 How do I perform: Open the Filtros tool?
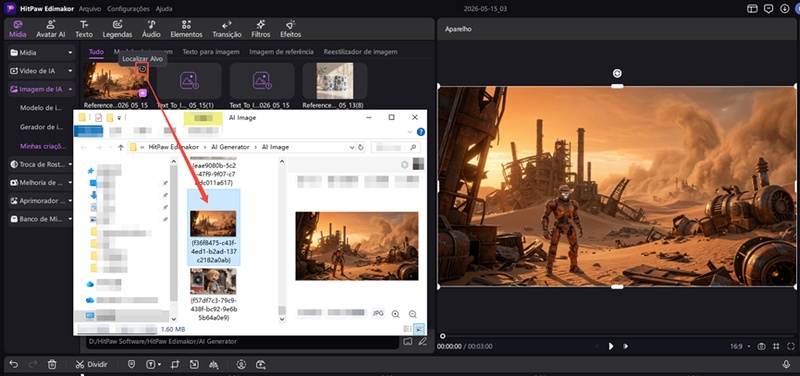pyautogui.click(x=261, y=29)
